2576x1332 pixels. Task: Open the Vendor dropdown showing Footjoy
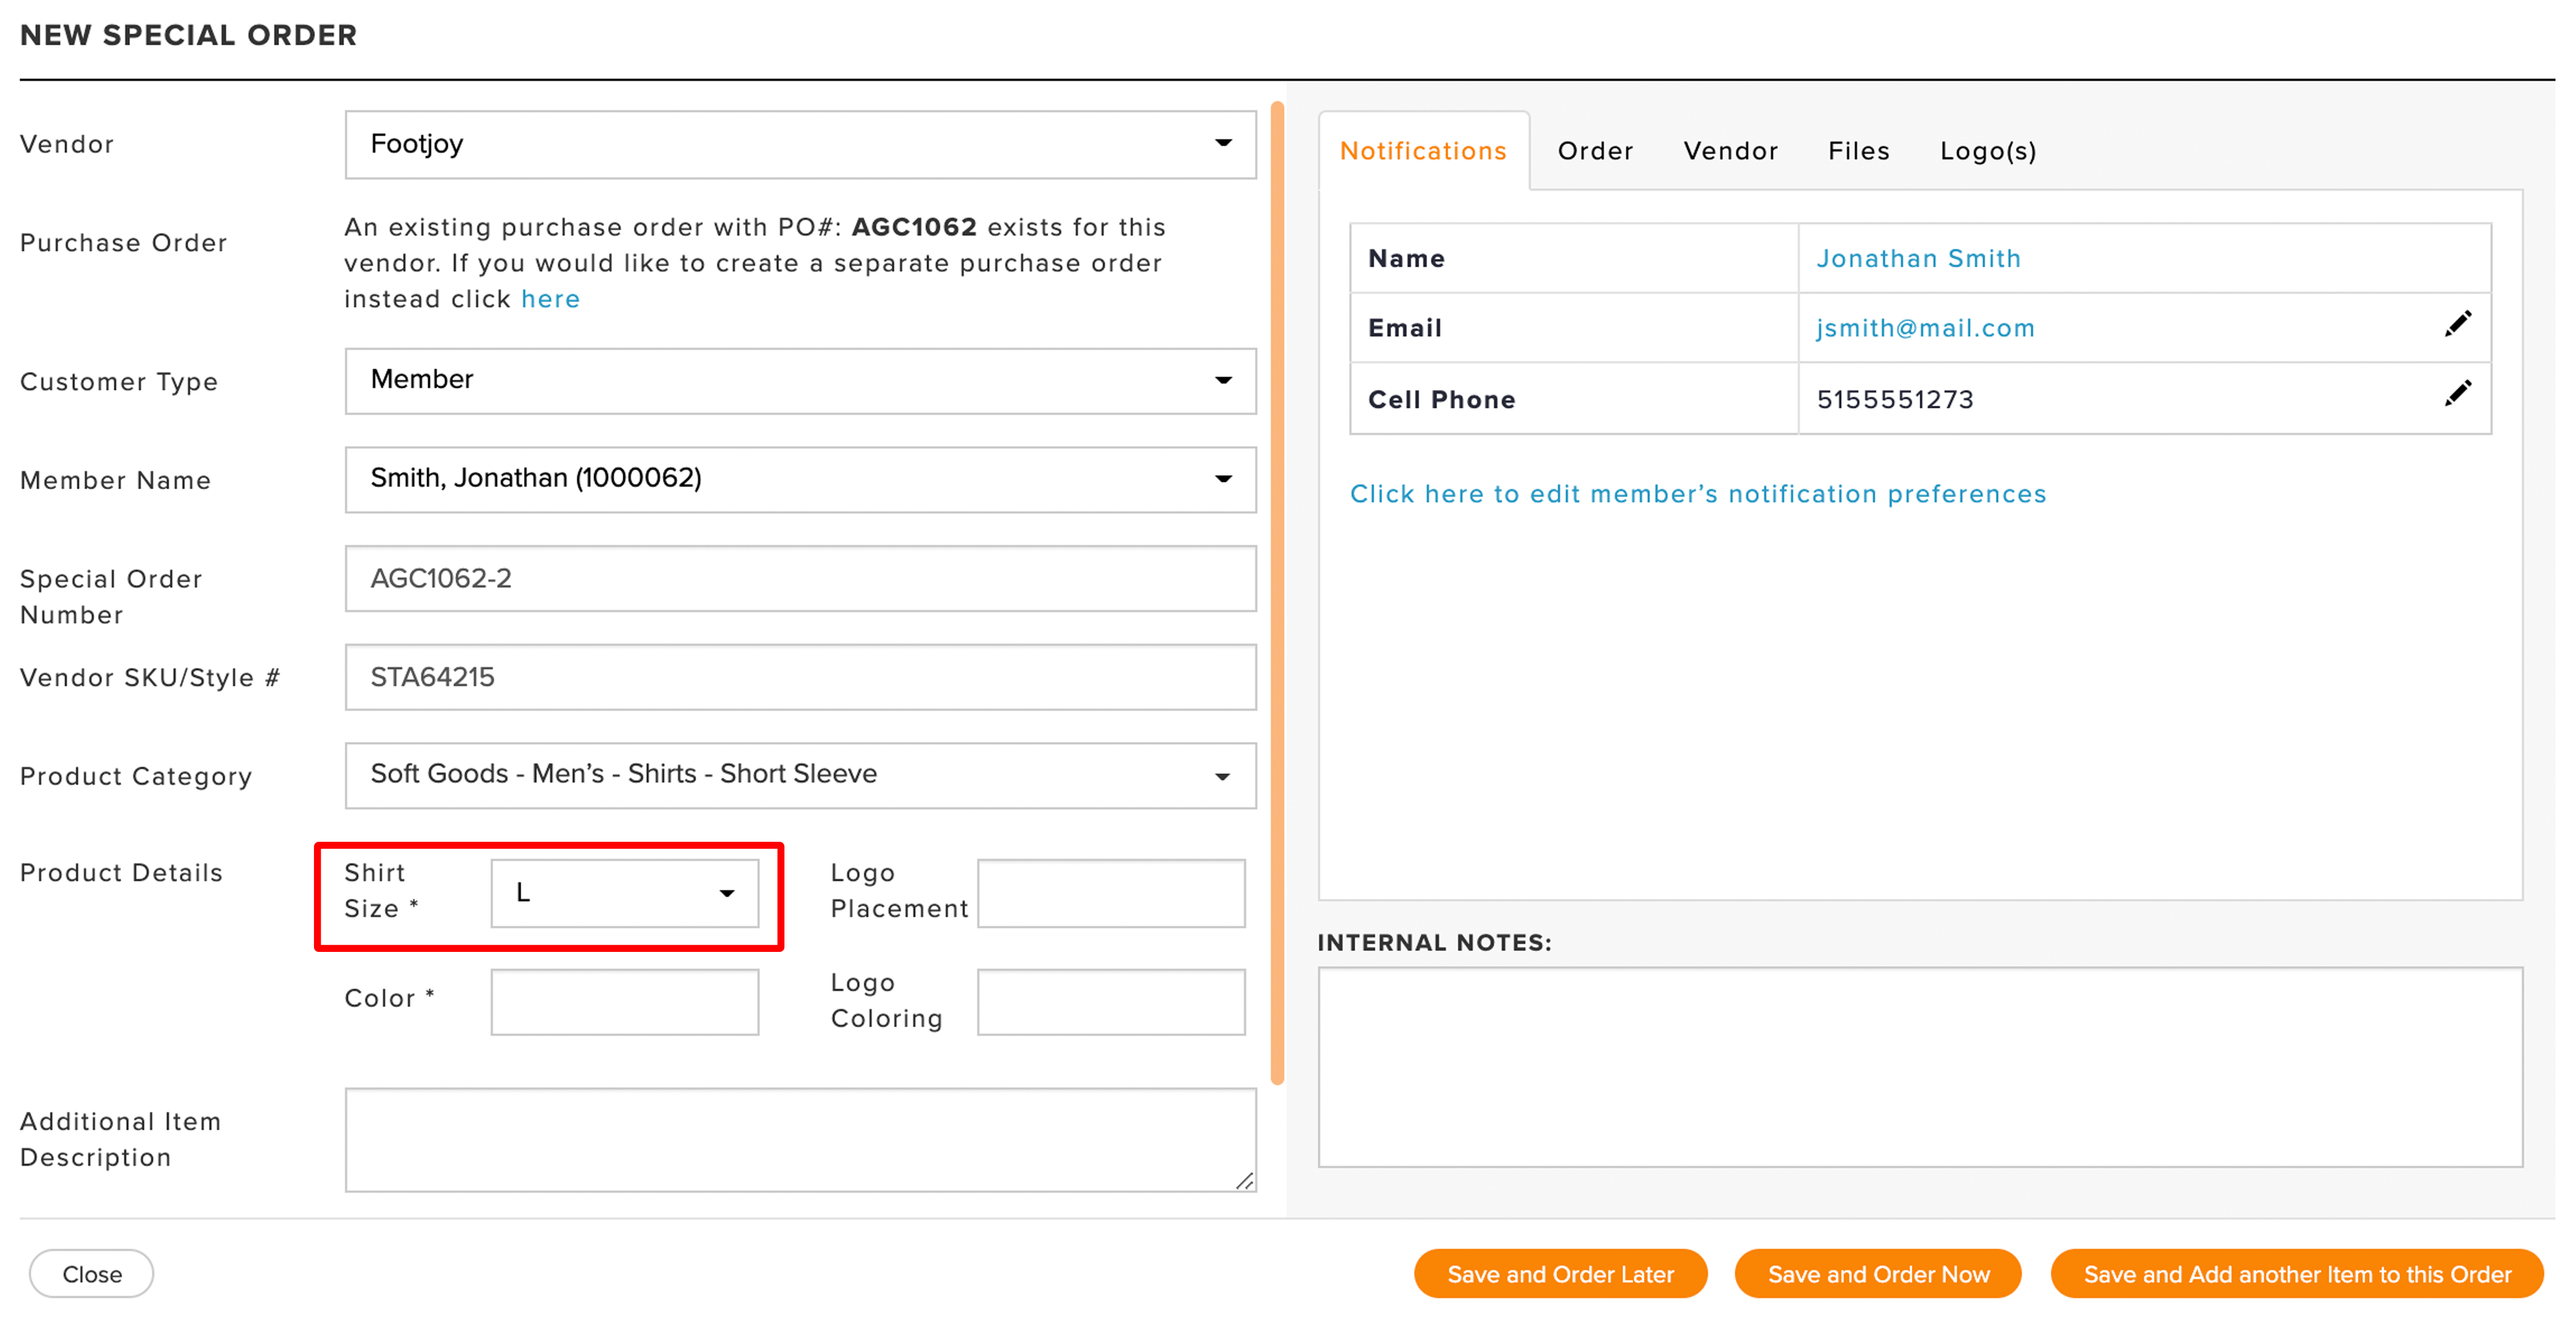pyautogui.click(x=800, y=144)
